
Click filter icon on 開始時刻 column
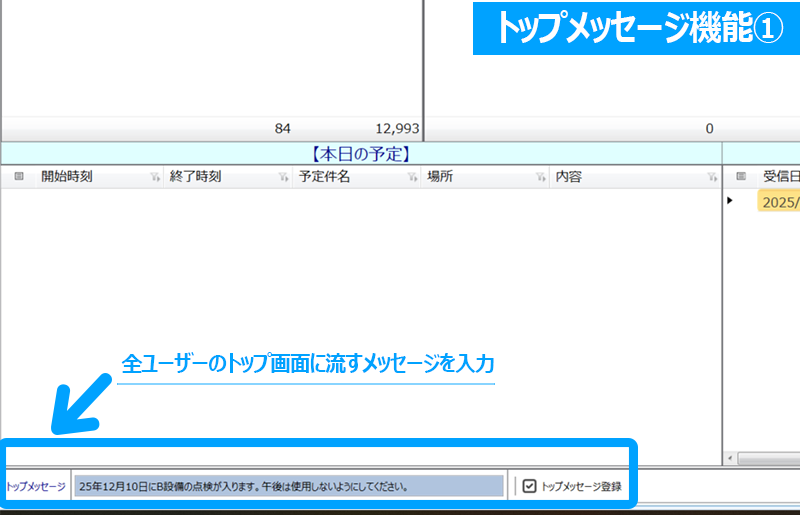click(155, 177)
